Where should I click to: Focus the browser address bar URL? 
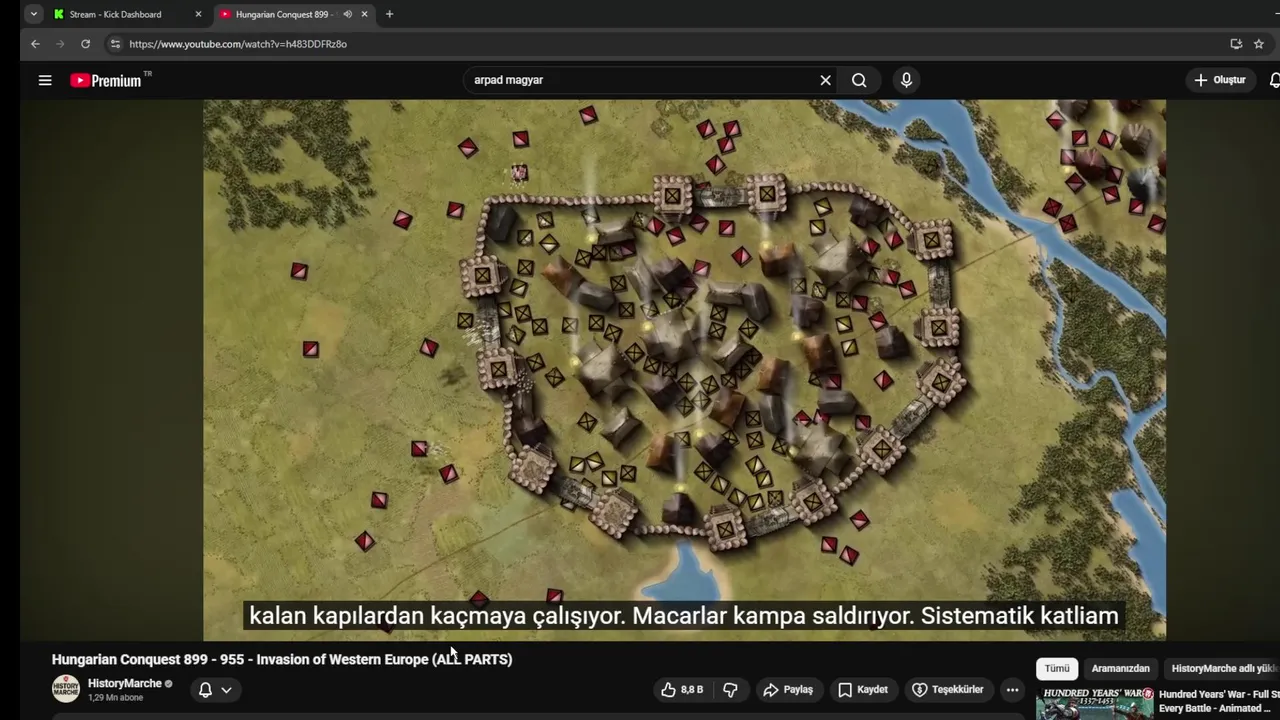pos(238,44)
